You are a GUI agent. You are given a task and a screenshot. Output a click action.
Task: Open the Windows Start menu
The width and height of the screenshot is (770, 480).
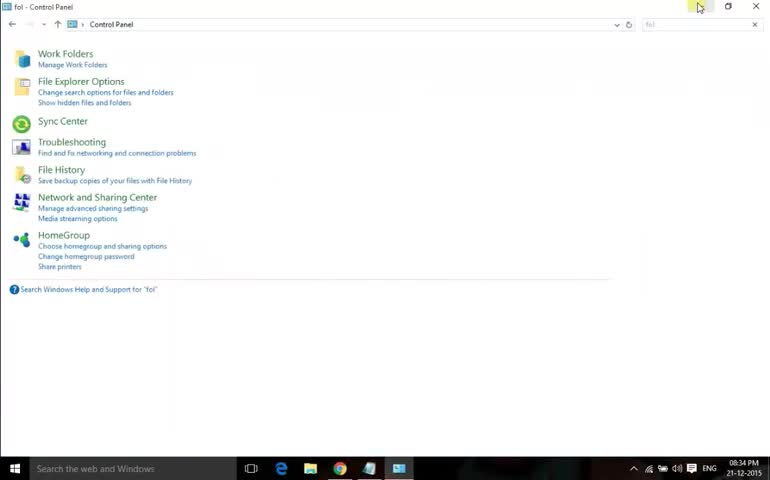coord(15,469)
